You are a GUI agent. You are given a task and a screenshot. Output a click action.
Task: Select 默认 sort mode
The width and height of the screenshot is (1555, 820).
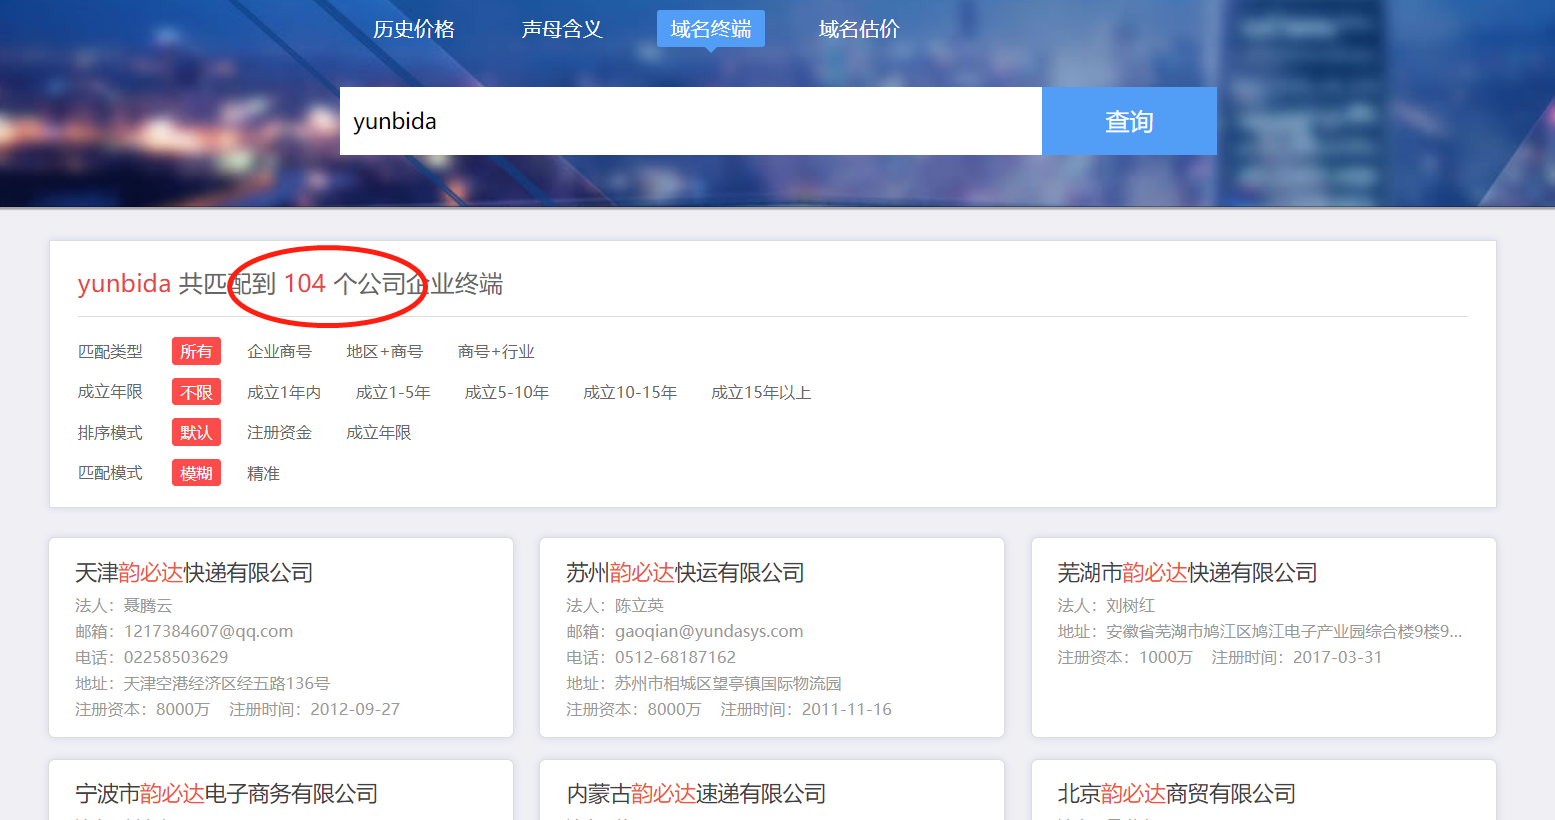point(196,433)
